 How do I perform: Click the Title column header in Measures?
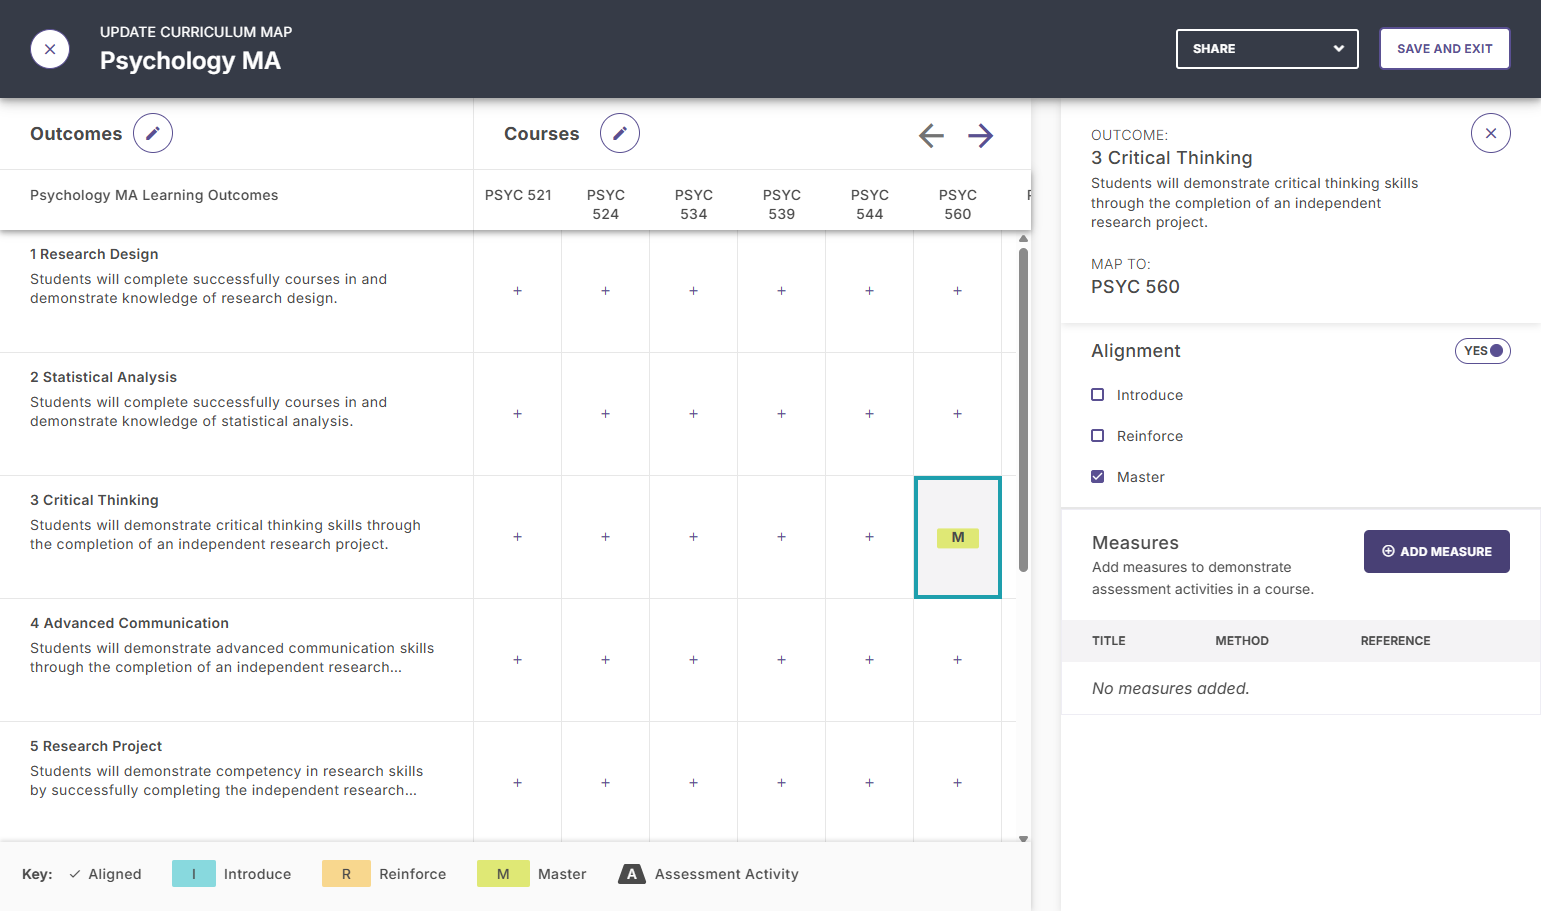tap(1109, 641)
